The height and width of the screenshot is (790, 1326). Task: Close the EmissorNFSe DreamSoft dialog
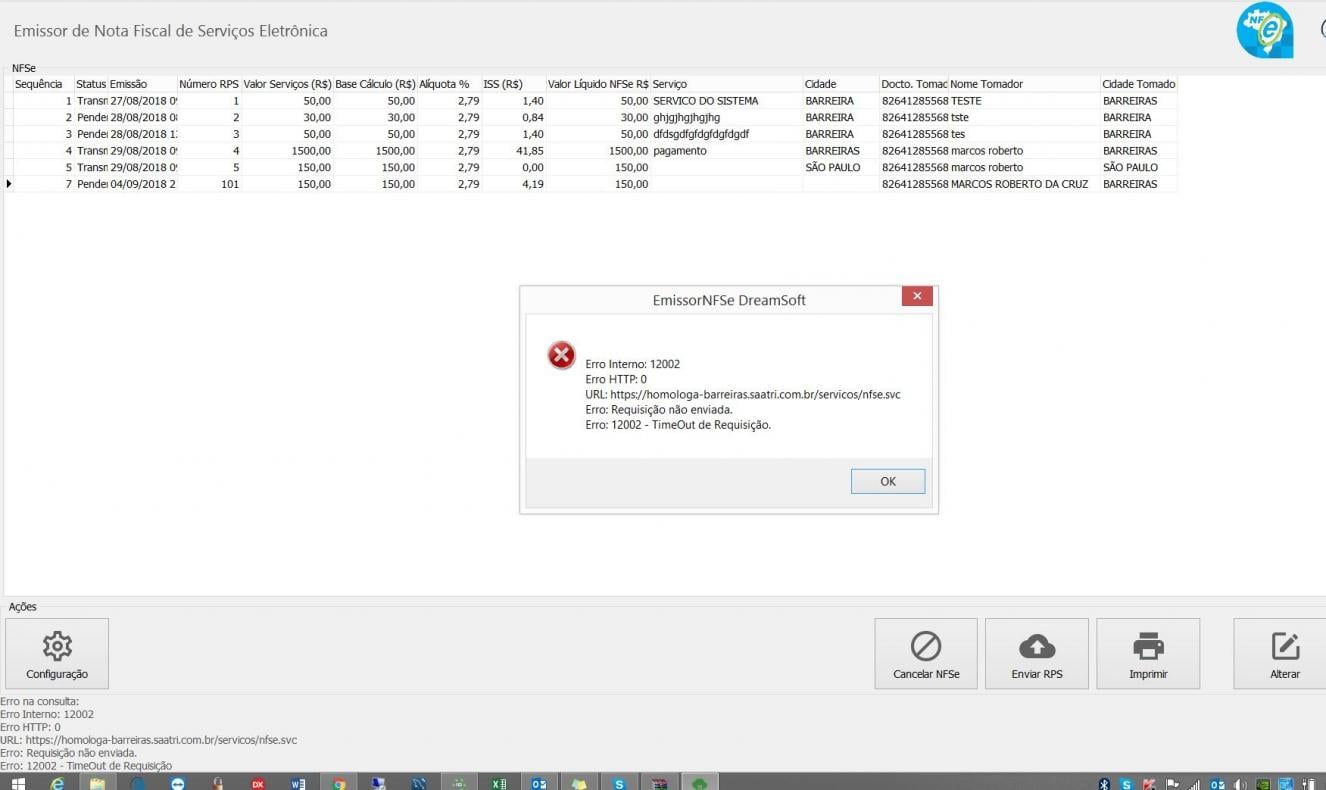click(917, 296)
